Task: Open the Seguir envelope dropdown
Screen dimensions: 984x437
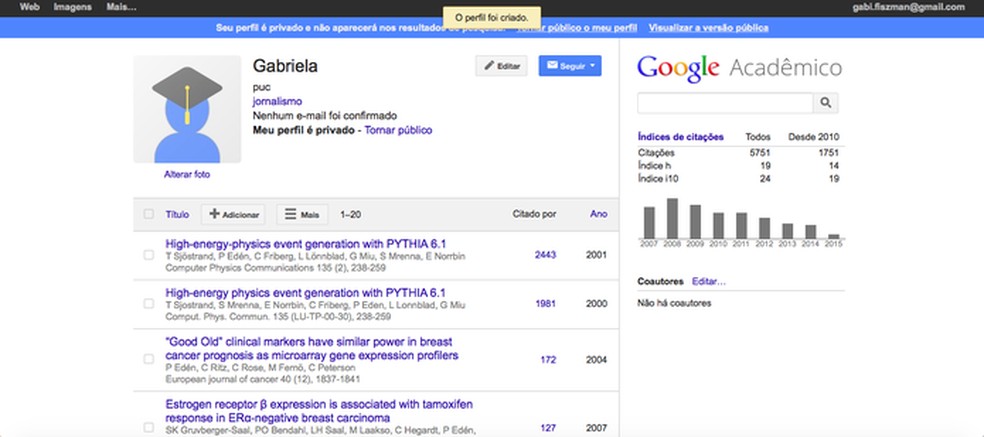Action: click(x=570, y=66)
